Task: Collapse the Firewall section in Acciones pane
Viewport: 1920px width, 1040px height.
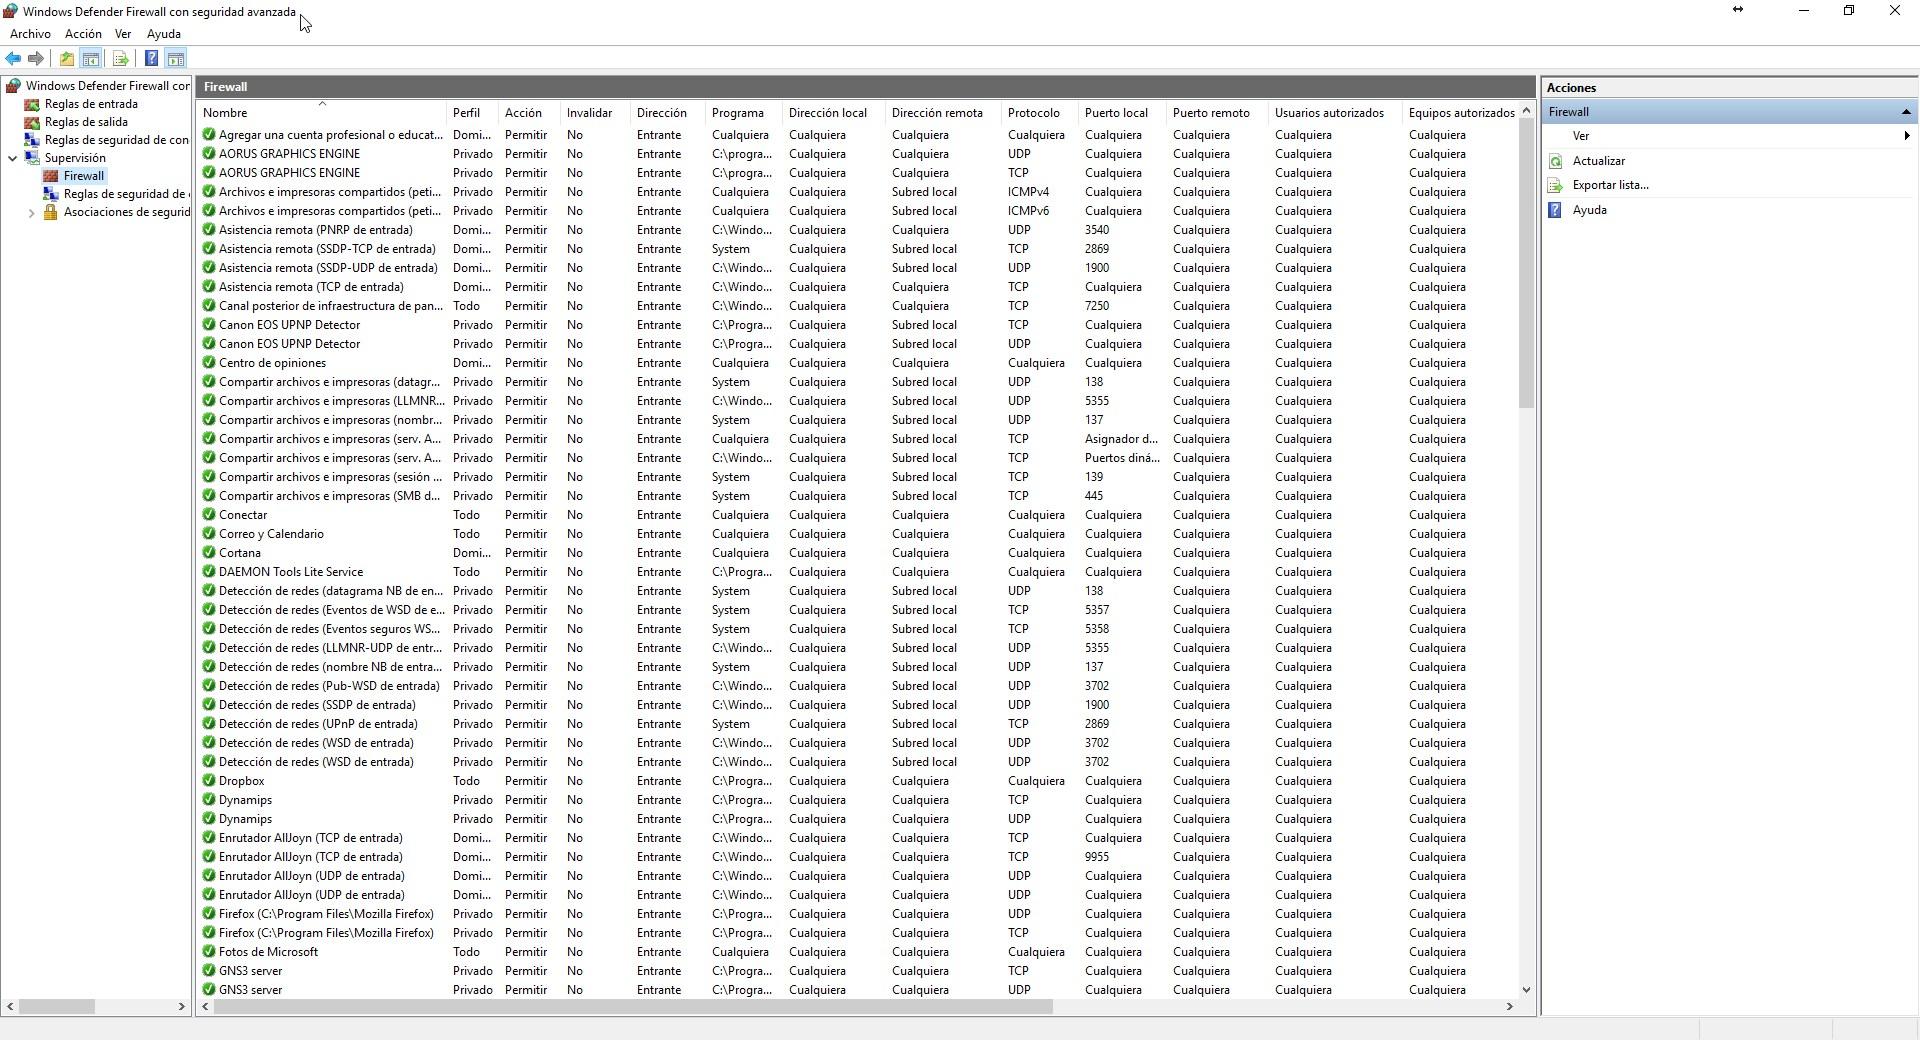Action: [1906, 112]
